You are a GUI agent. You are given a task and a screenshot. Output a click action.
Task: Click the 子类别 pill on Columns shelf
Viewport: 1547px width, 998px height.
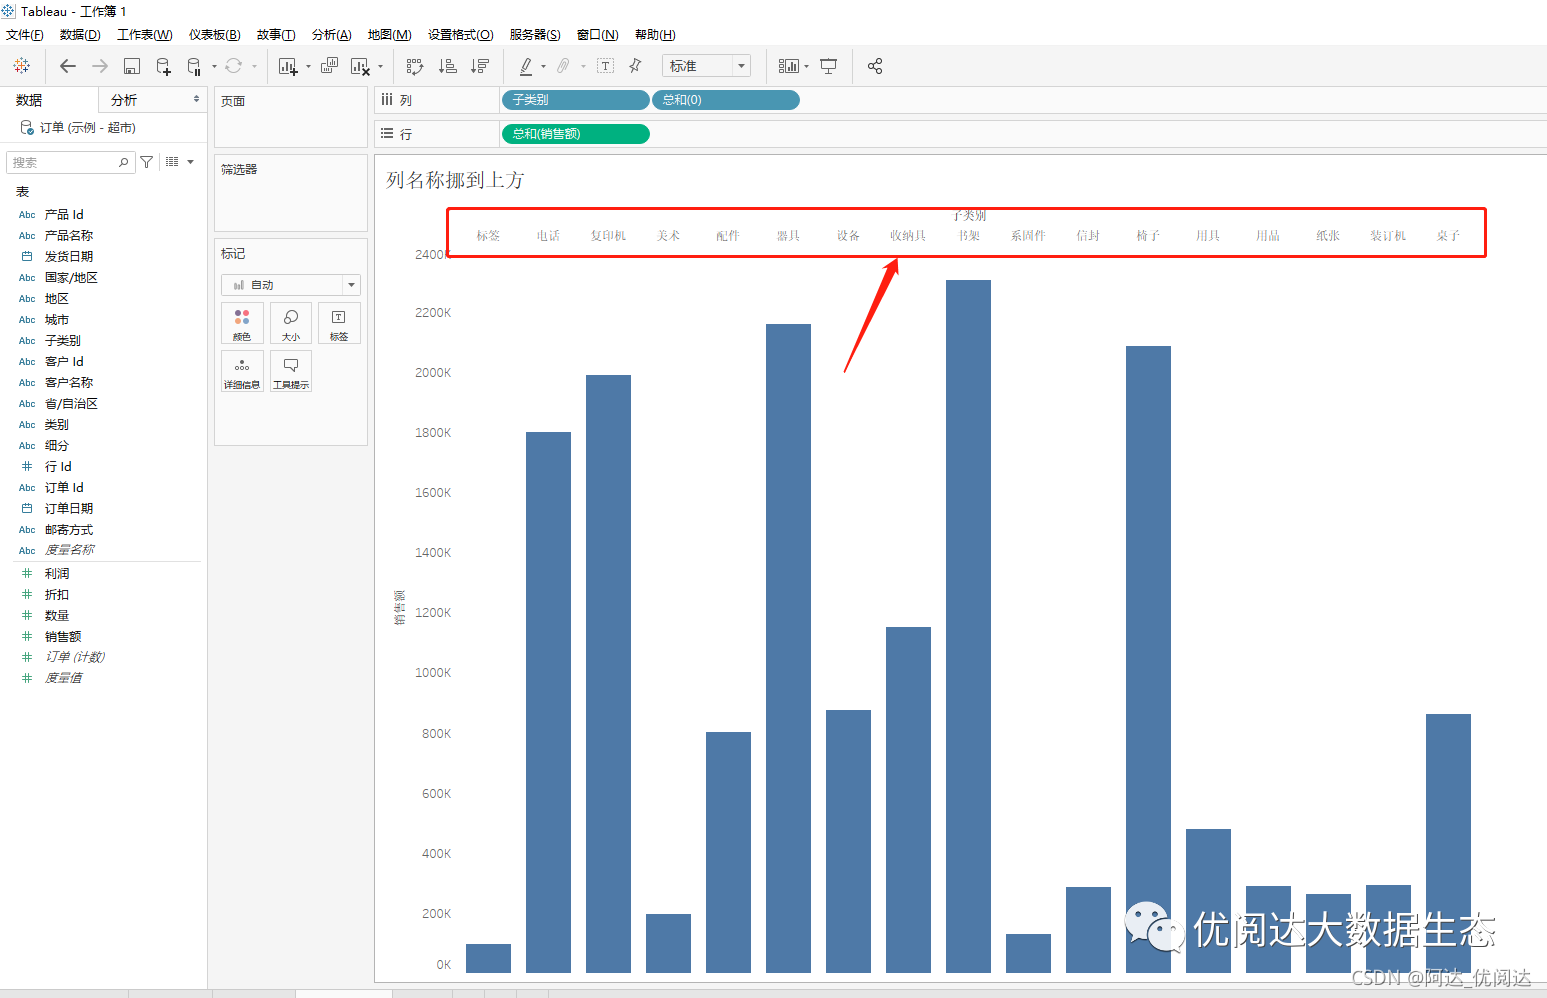point(575,100)
